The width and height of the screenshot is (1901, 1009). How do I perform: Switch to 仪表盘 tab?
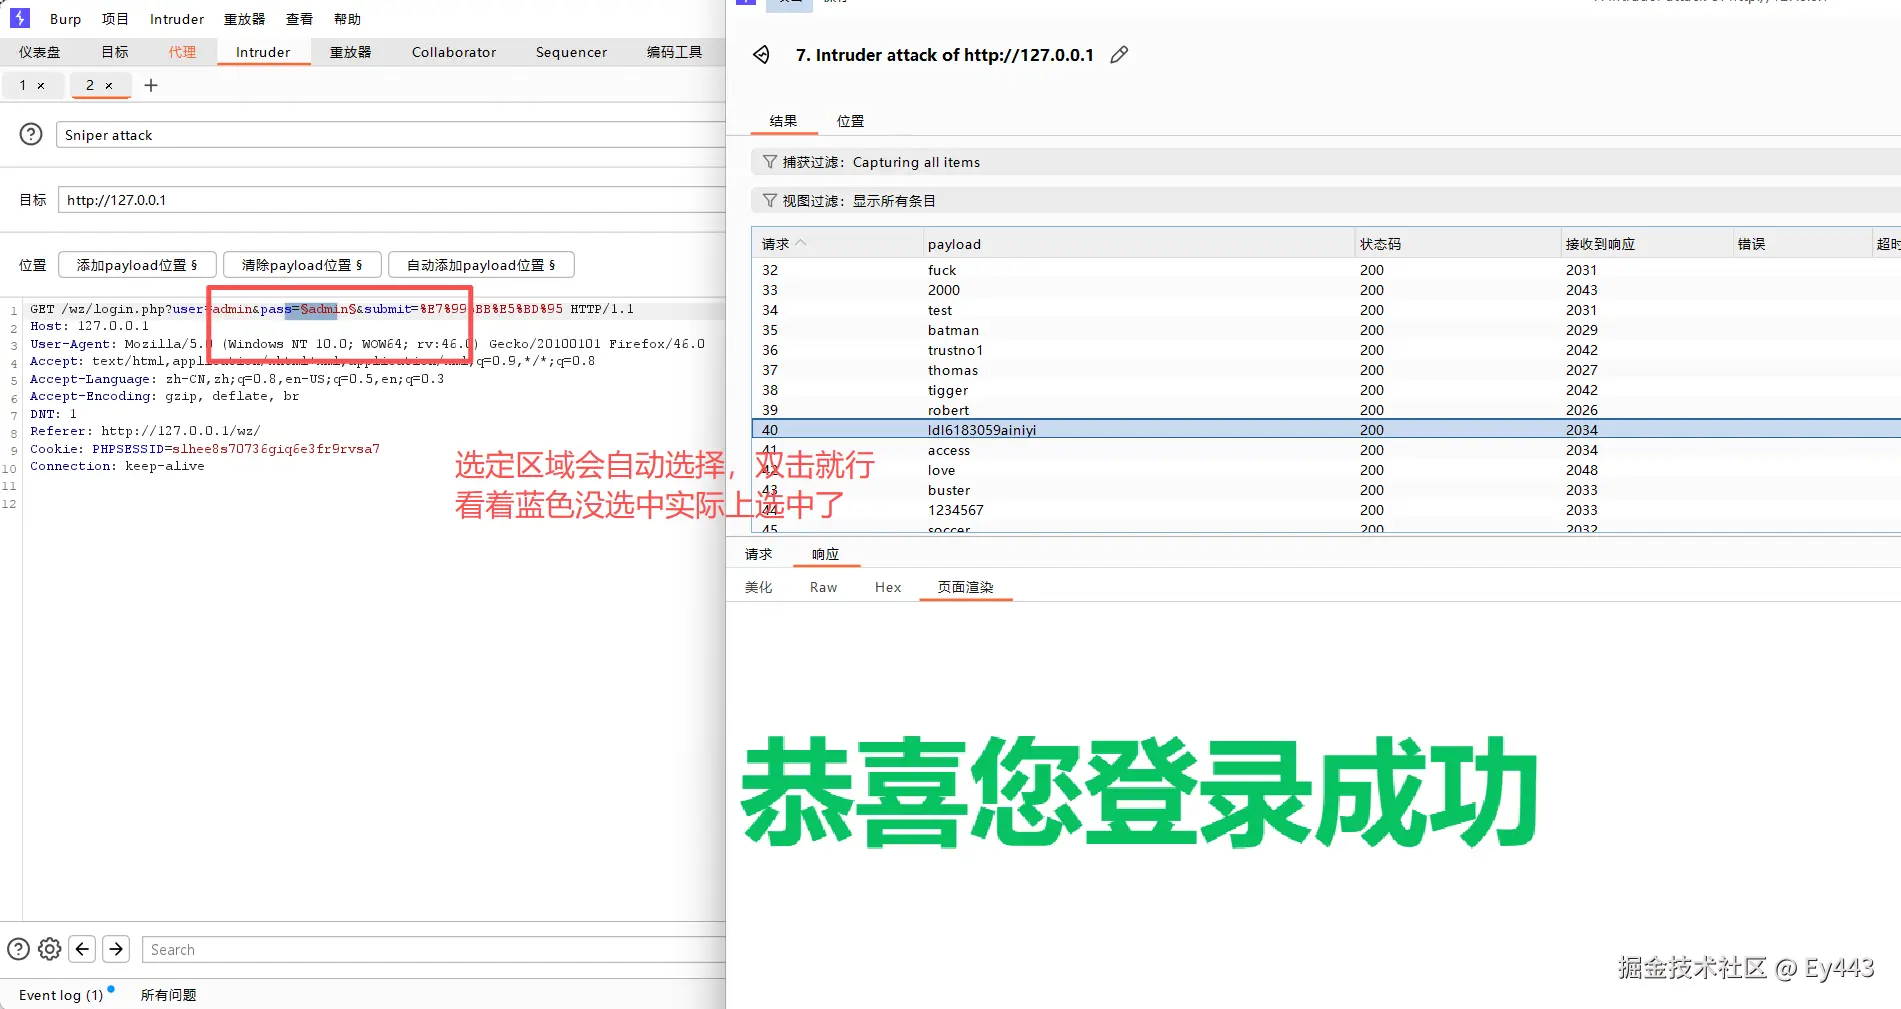40,52
